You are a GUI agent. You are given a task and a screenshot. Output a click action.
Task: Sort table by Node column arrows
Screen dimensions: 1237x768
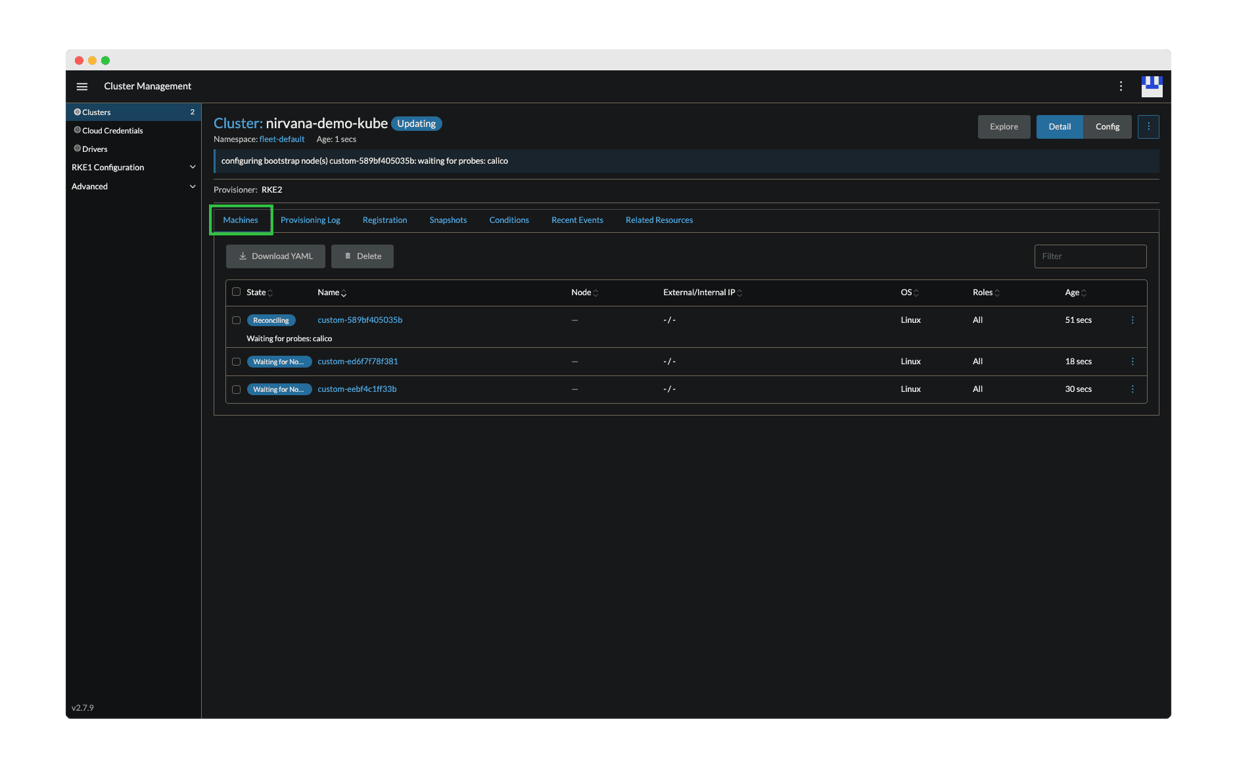(x=596, y=293)
